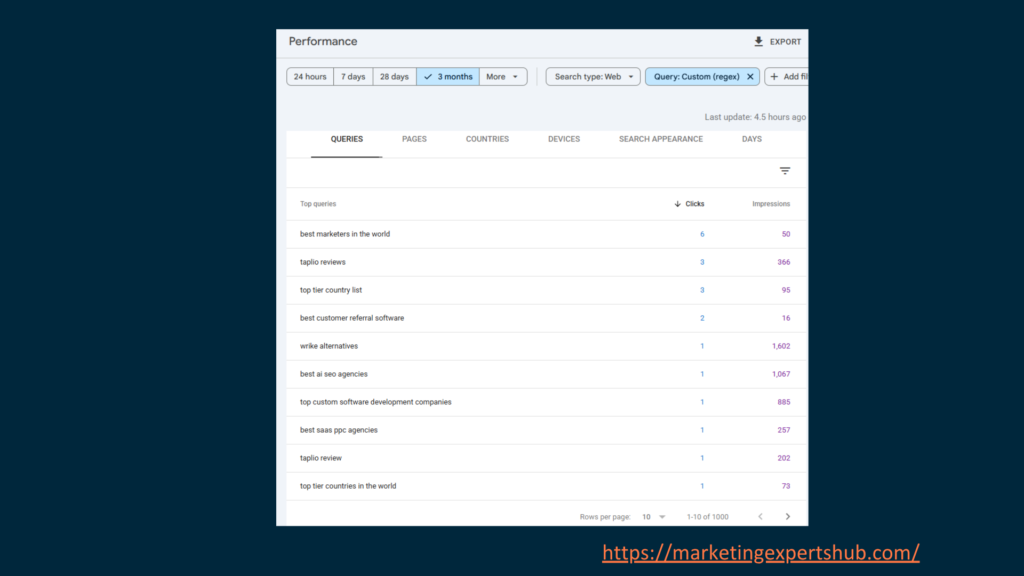Click the Export download icon
The height and width of the screenshot is (576, 1024).
click(x=758, y=42)
